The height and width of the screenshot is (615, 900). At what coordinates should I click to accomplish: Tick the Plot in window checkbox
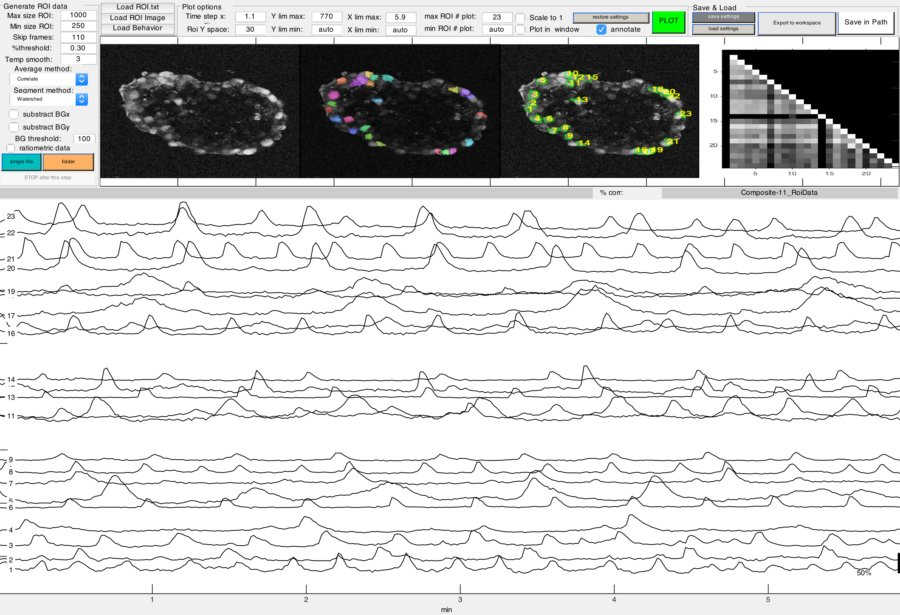(520, 29)
